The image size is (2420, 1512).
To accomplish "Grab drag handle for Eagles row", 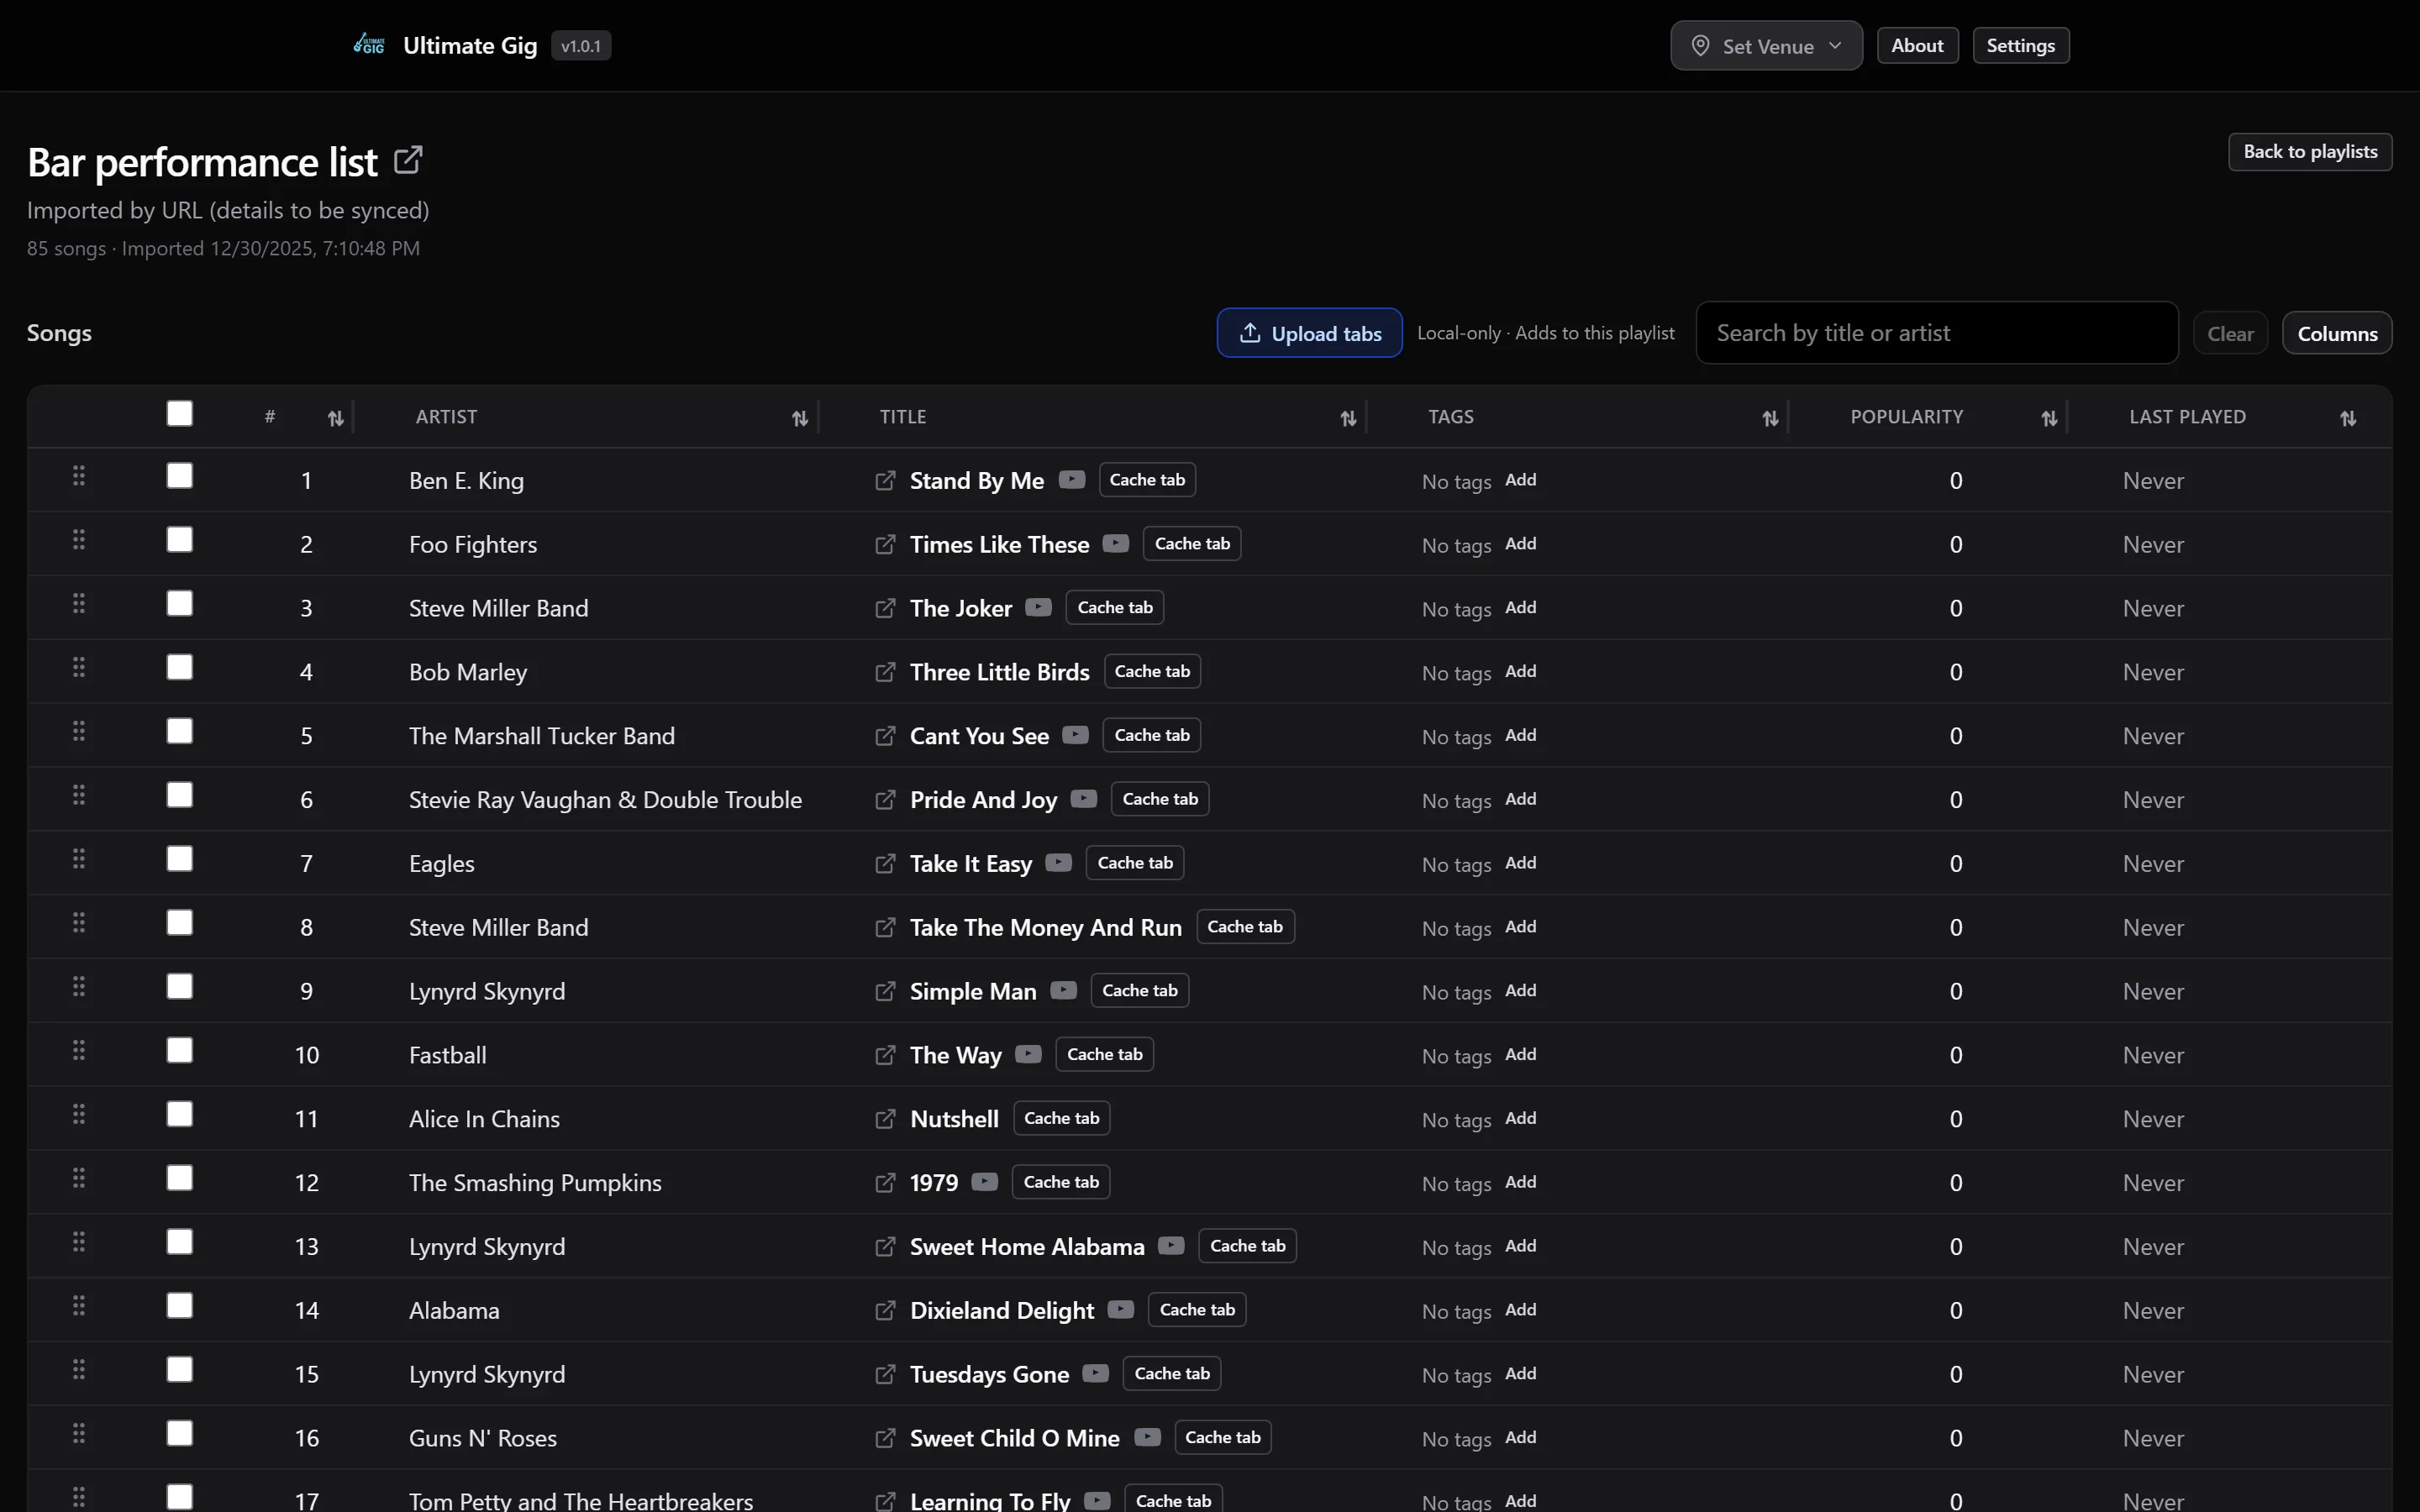I will click(x=79, y=860).
